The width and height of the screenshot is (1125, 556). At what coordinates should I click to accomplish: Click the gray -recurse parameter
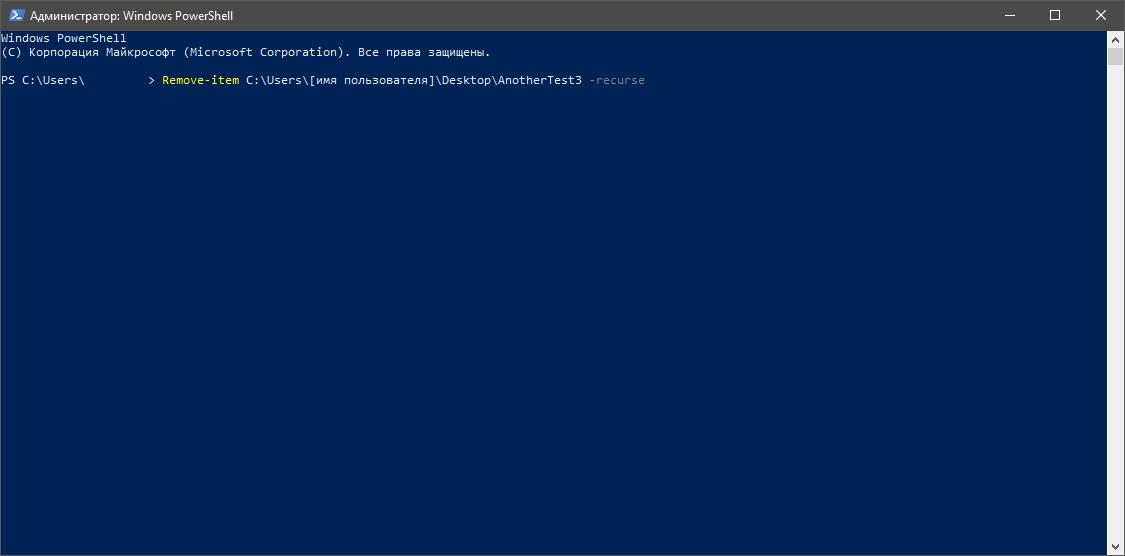coord(616,80)
